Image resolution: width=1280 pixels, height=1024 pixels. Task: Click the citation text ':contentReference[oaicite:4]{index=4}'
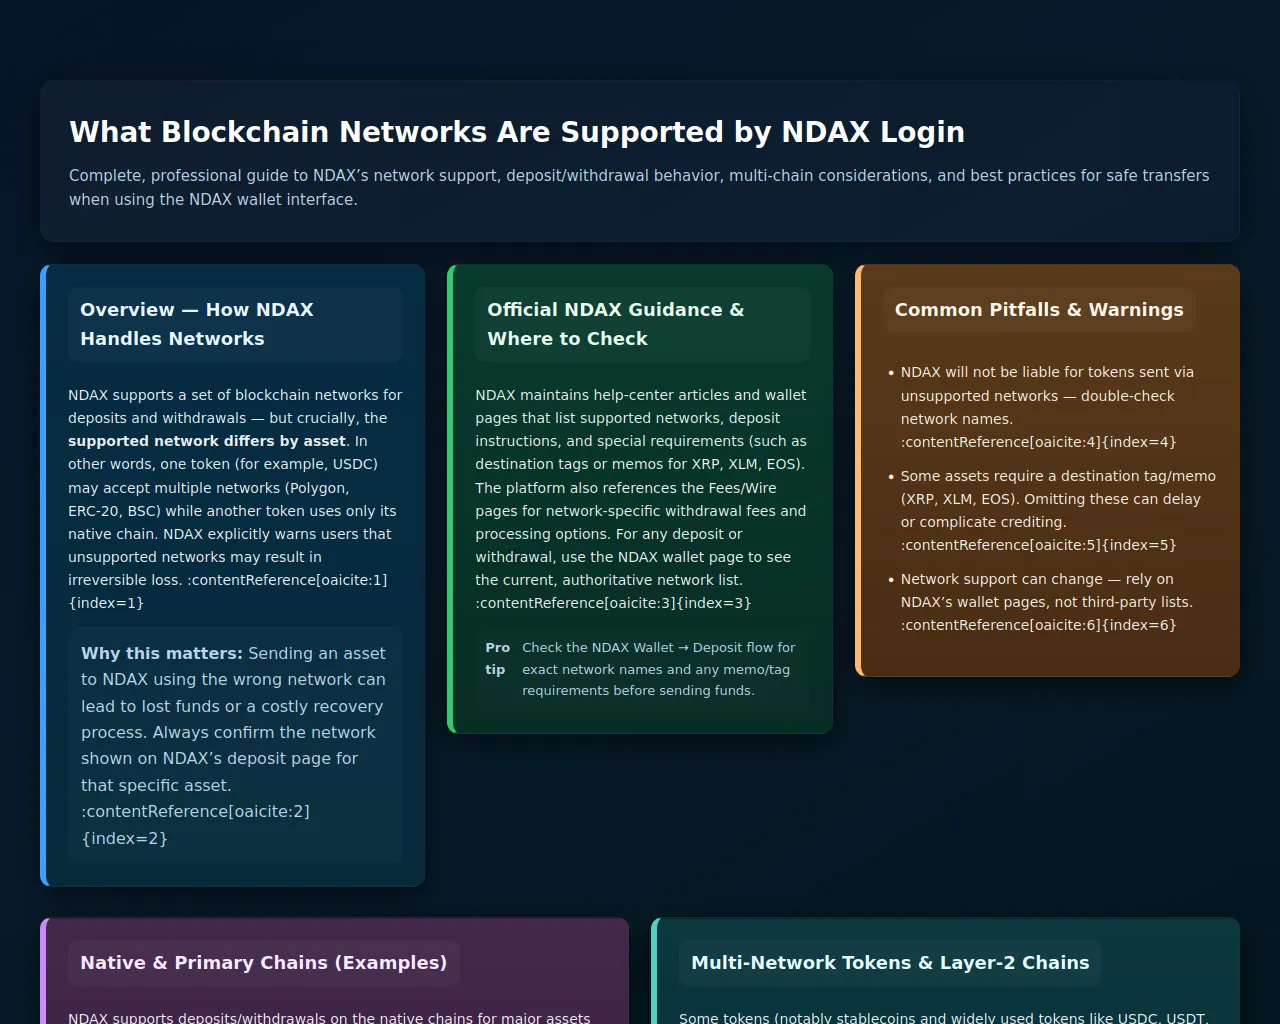1038,442
